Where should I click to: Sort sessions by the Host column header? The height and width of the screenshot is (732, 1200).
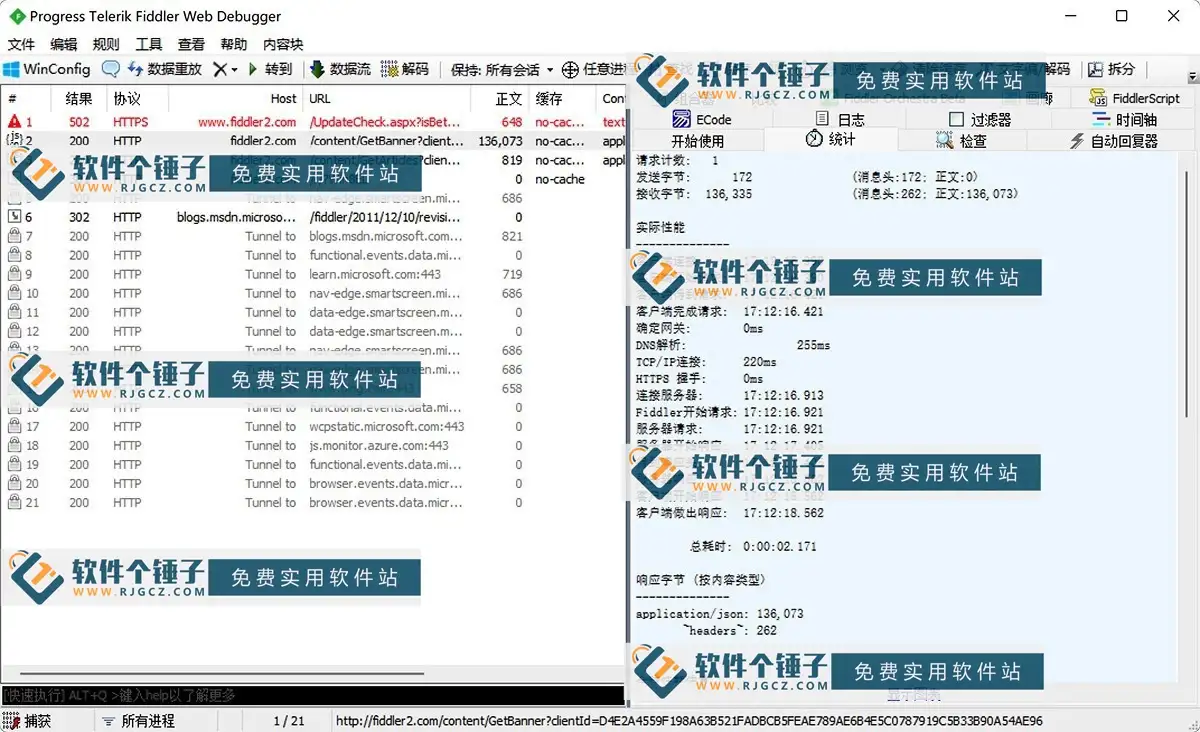pyautogui.click(x=236, y=98)
